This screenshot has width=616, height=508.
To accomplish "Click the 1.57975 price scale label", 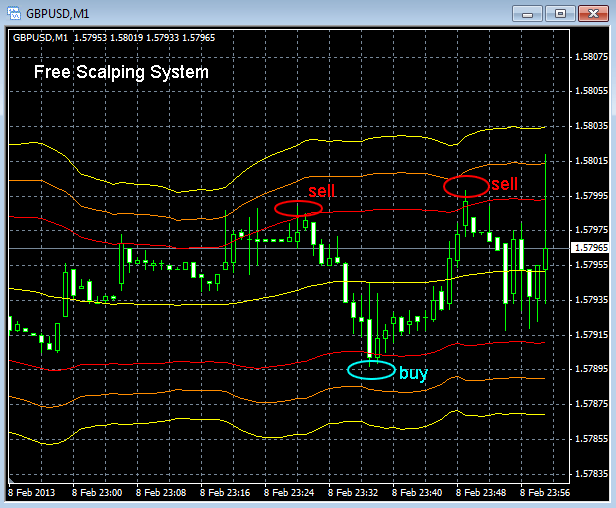I will [x=591, y=229].
